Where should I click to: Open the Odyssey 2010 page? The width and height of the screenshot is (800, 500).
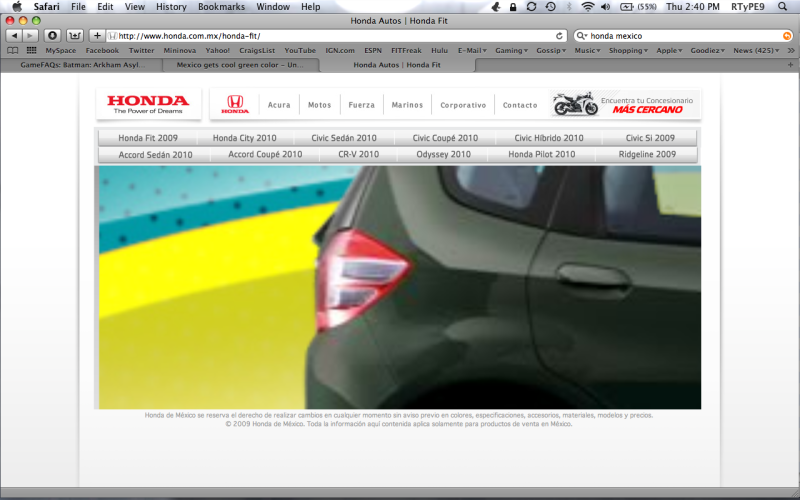(x=443, y=154)
